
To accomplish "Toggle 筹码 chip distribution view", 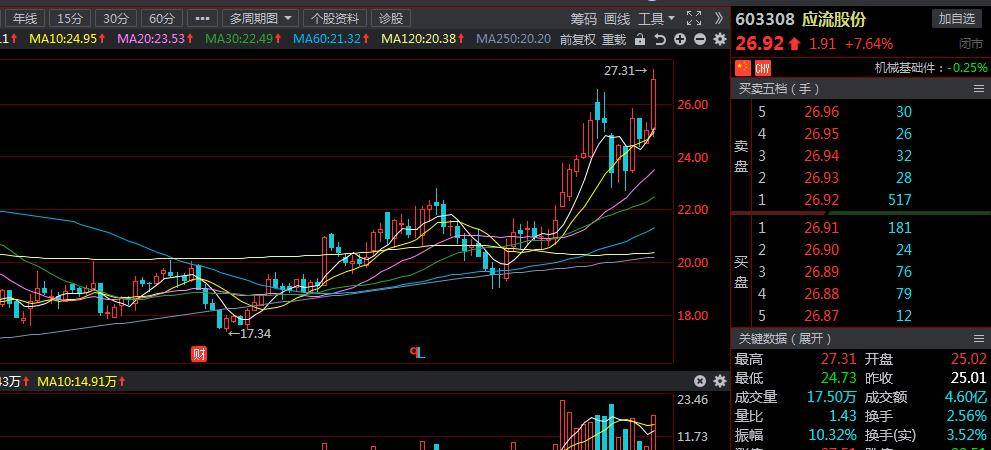I will 583,18.
